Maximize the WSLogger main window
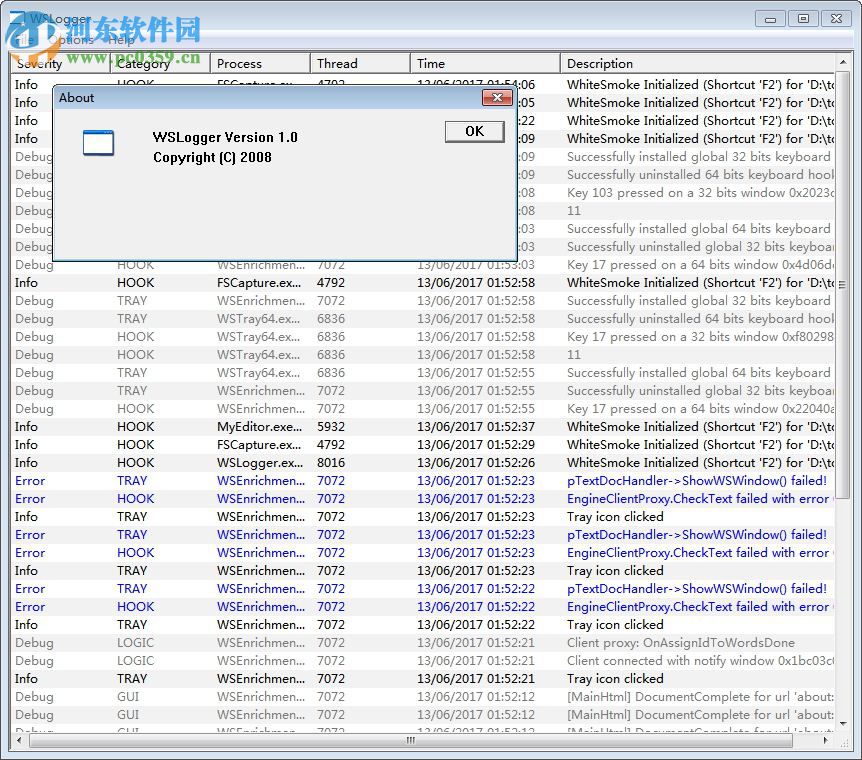The height and width of the screenshot is (760, 862). point(802,18)
